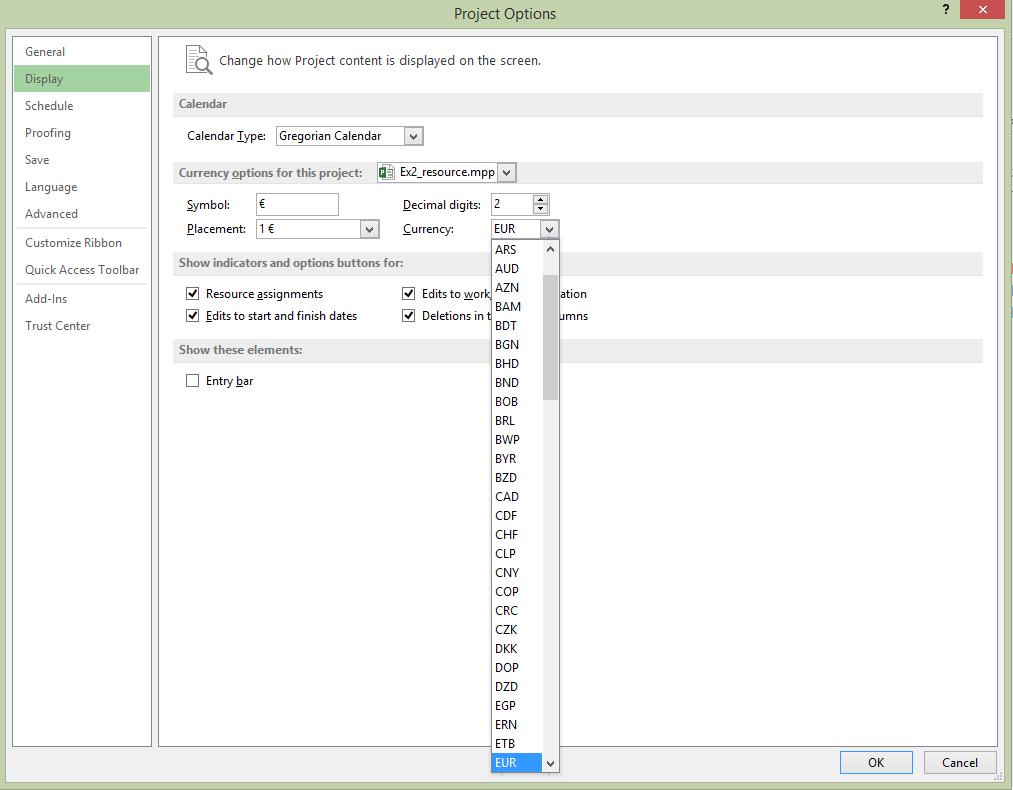Screen dimensions: 1013x790
Task: Open Advanced options
Action: 82,214
